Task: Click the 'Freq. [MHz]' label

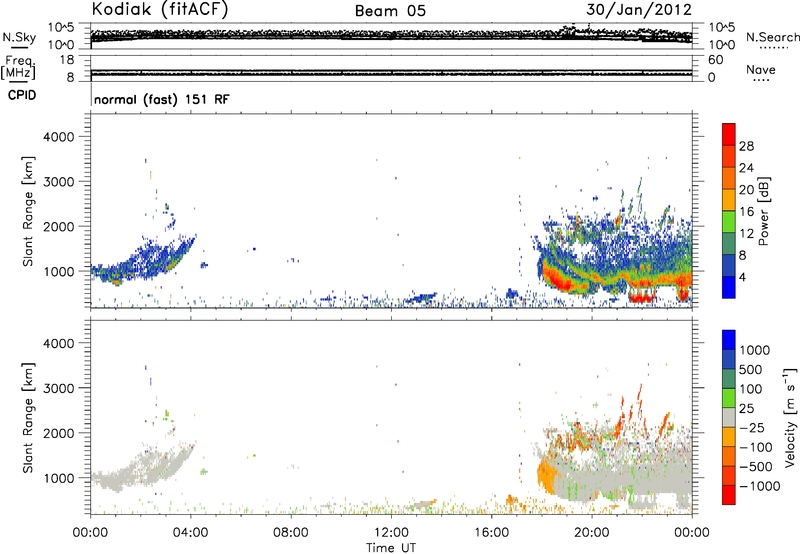Action: tap(18, 67)
